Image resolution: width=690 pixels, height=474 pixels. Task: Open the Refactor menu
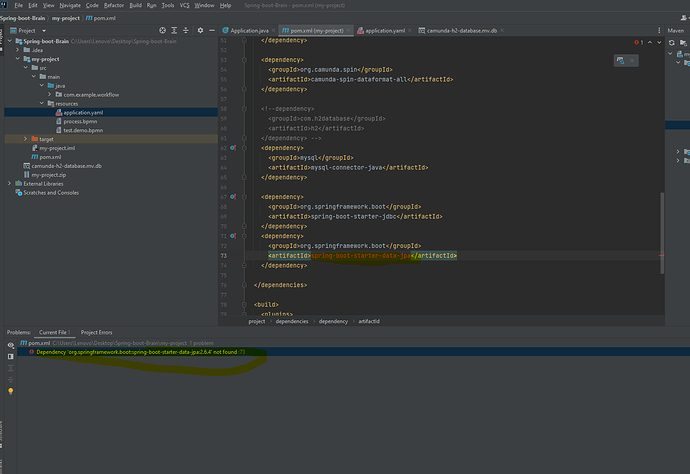coord(114,5)
